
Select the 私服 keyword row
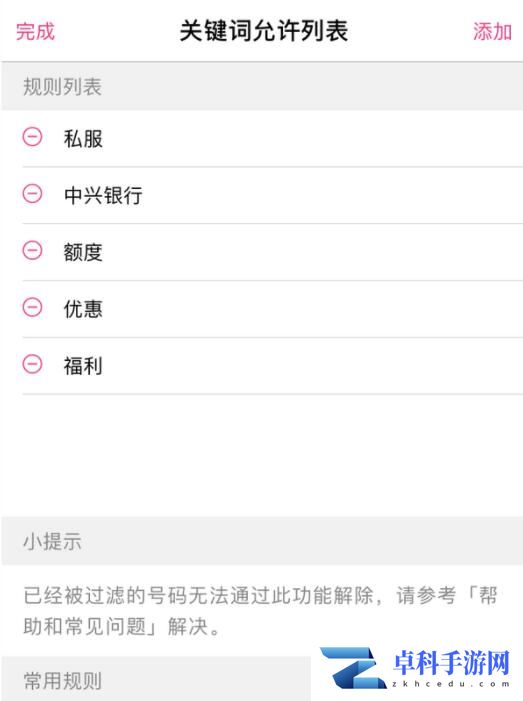[x=262, y=139]
